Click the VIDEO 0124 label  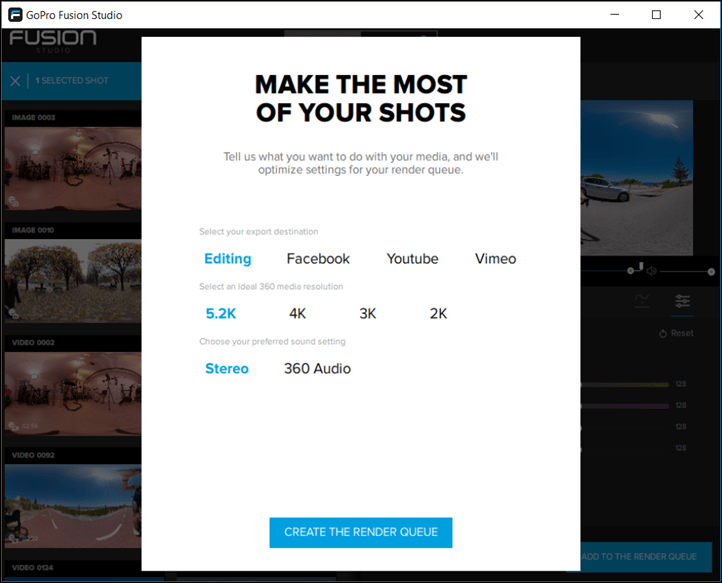(32, 568)
